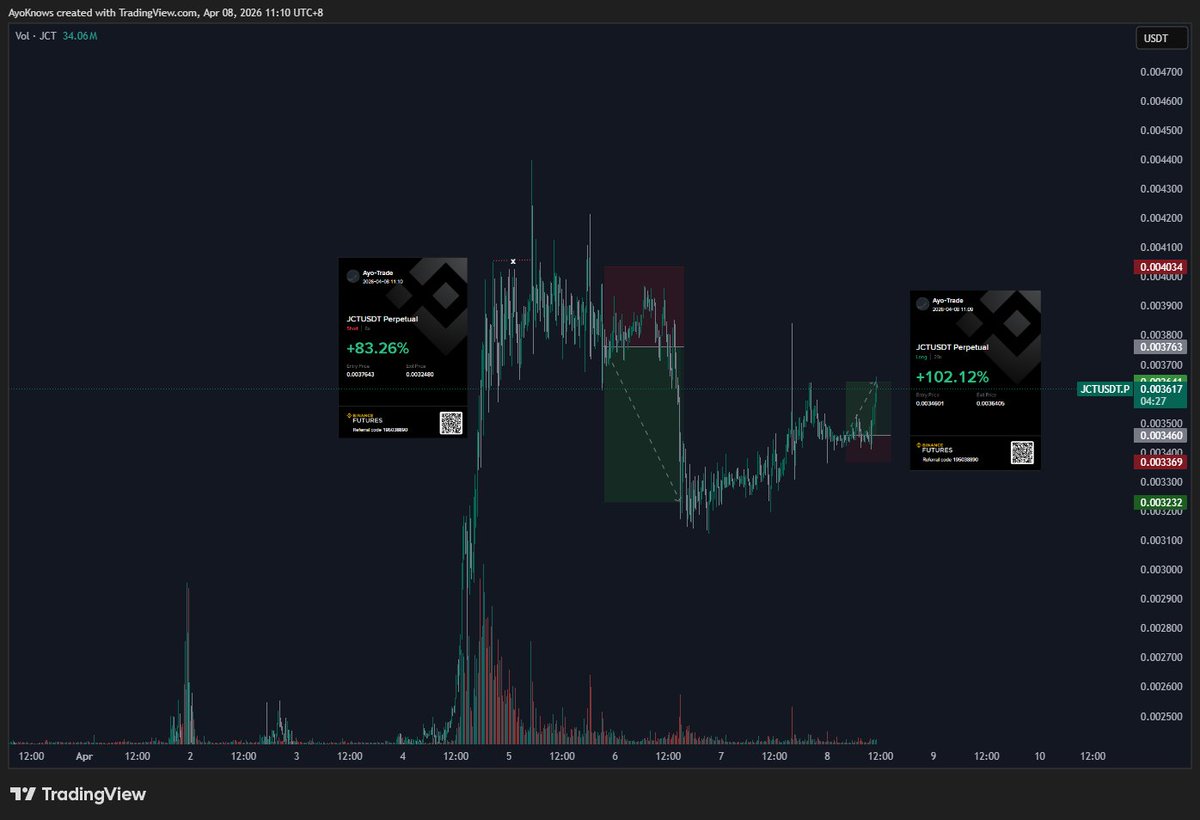Click the 0.004700 price scale value
Screen dimensions: 1200x820
pyautogui.click(x=1160, y=72)
